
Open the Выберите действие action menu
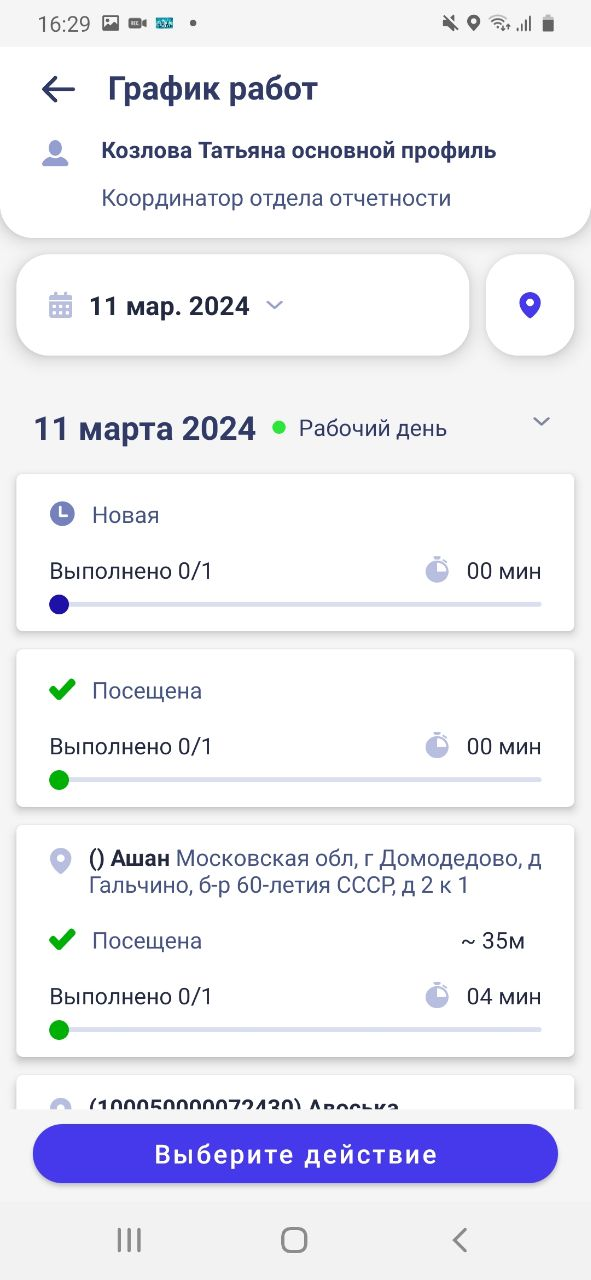tap(295, 1155)
